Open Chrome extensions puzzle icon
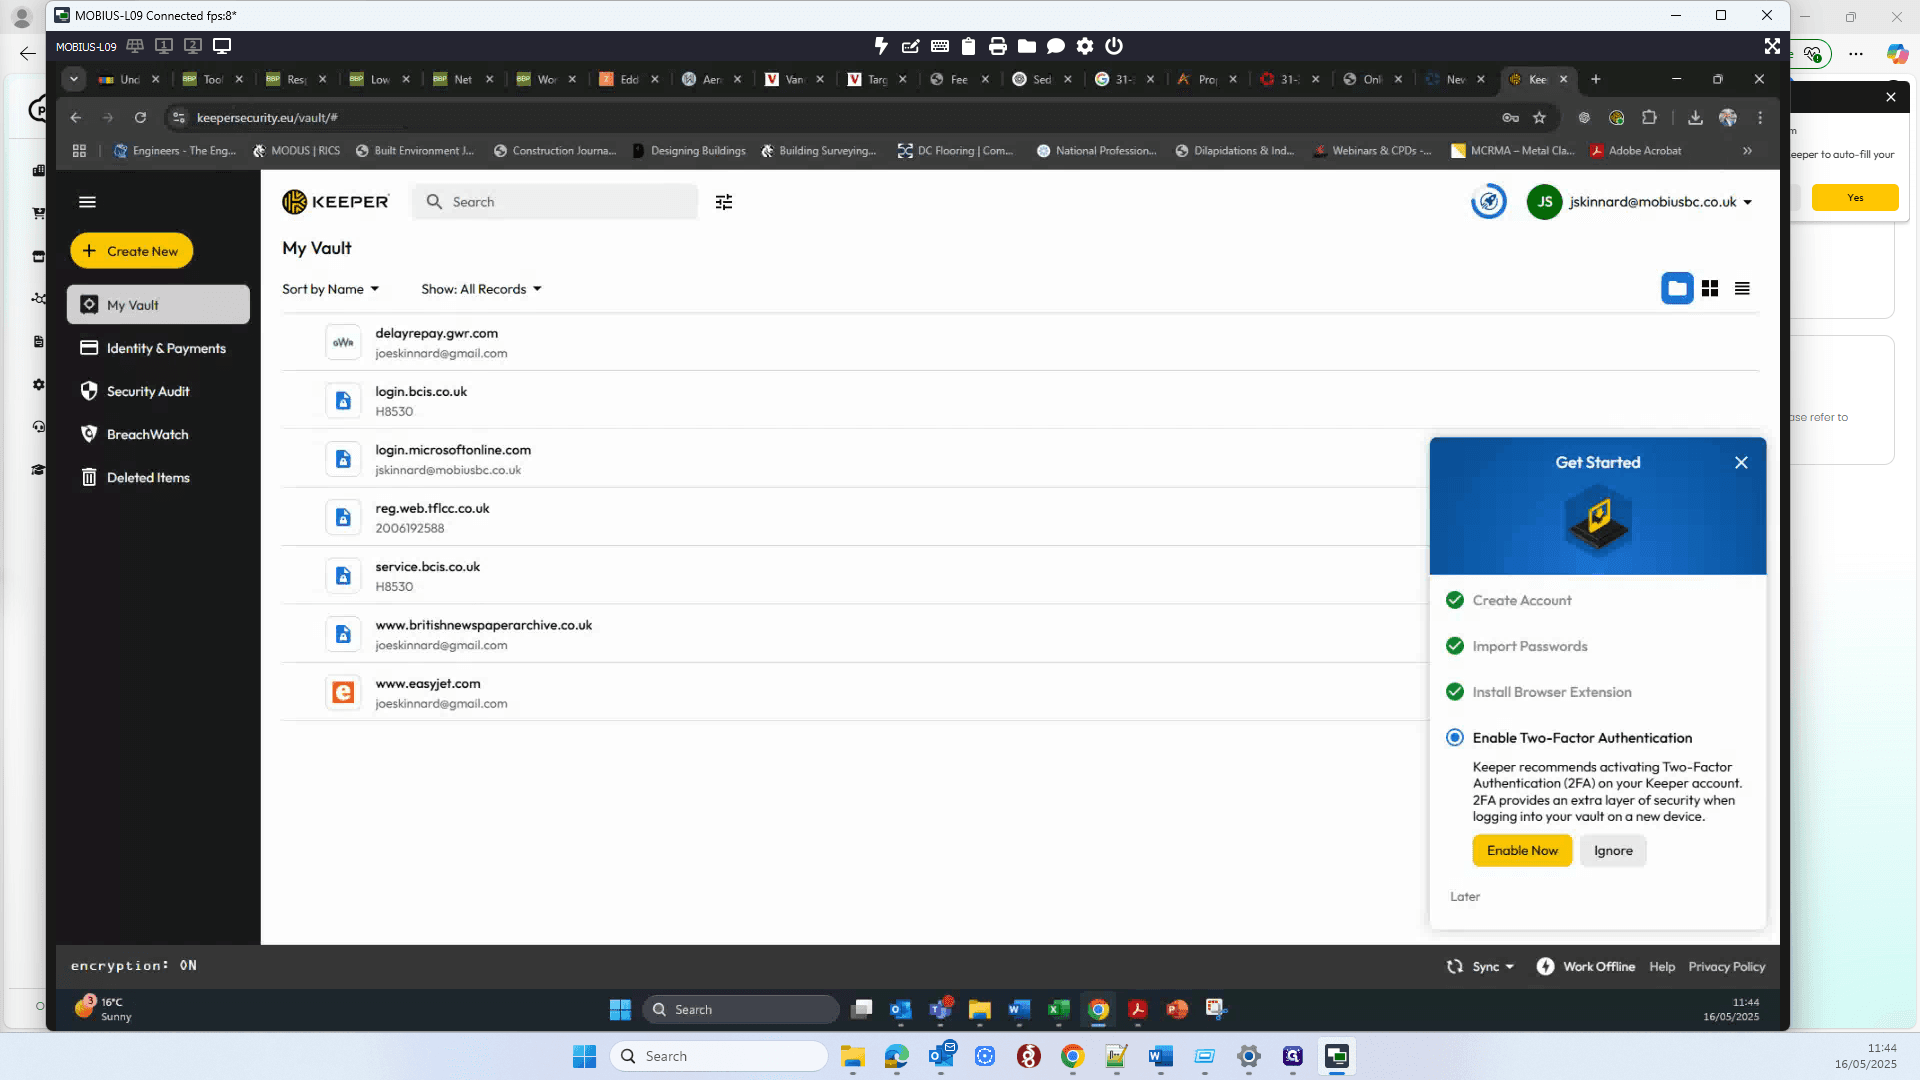This screenshot has height=1080, width=1920. coord(1650,118)
